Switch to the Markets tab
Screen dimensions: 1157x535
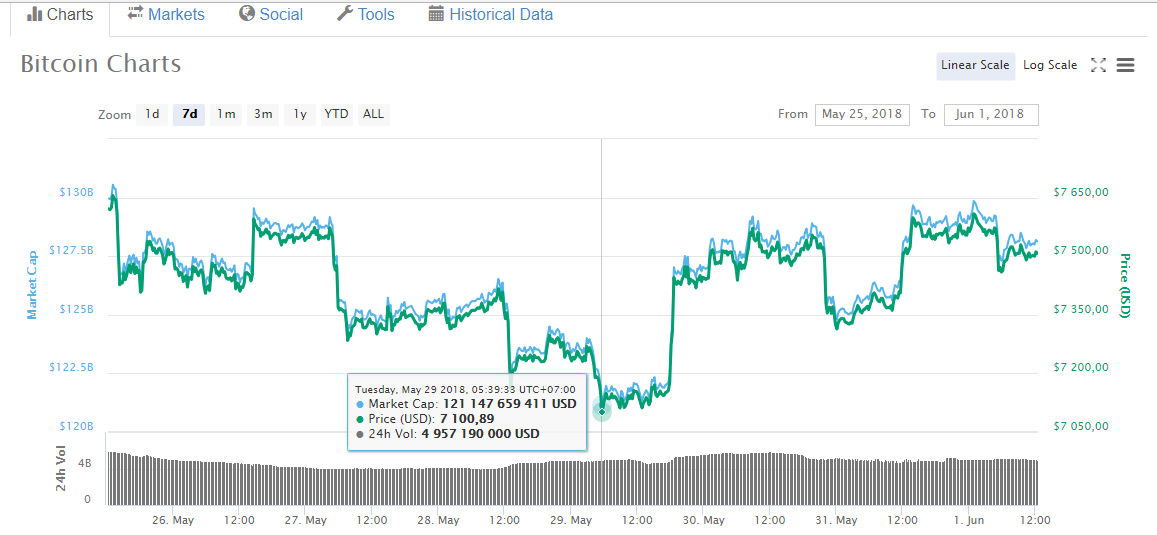pos(166,14)
